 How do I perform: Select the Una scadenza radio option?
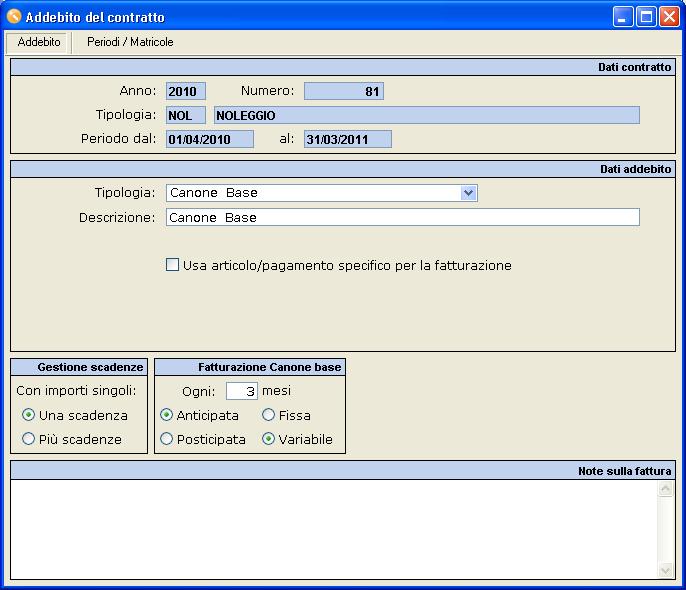point(29,415)
